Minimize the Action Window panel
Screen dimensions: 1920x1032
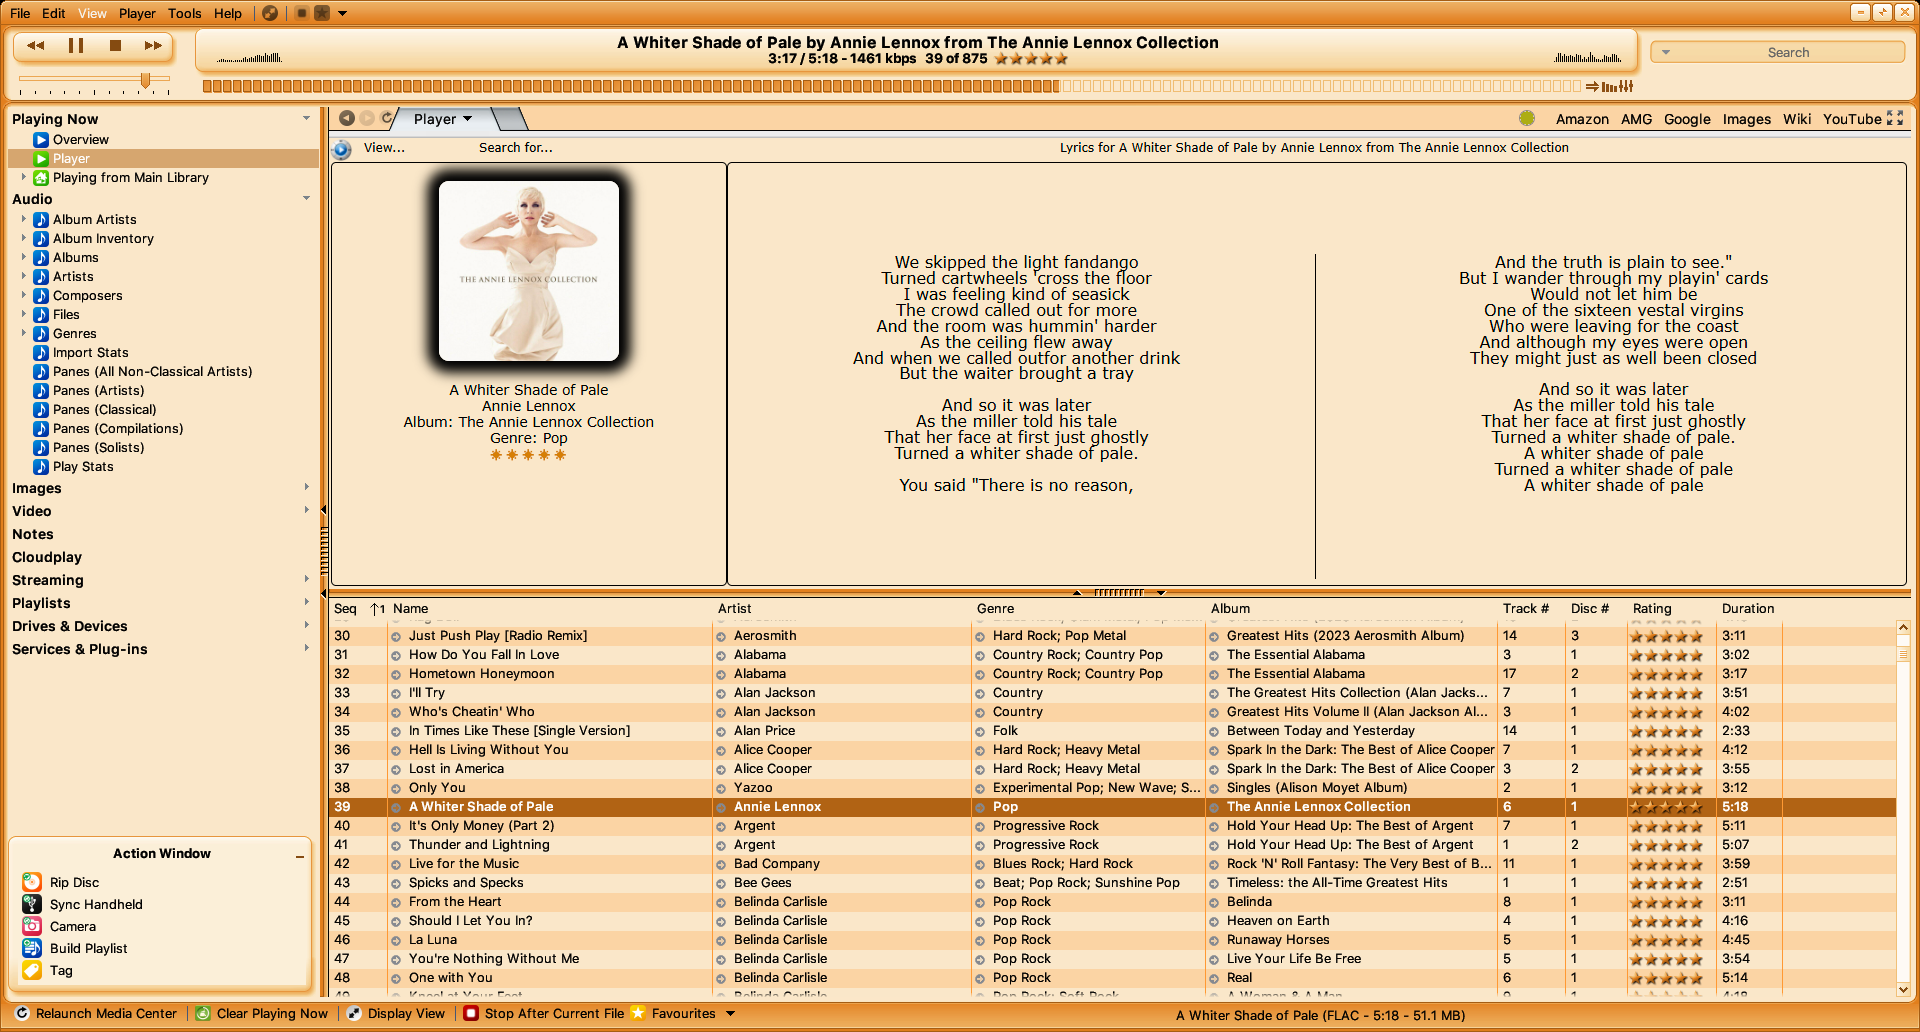coord(300,855)
